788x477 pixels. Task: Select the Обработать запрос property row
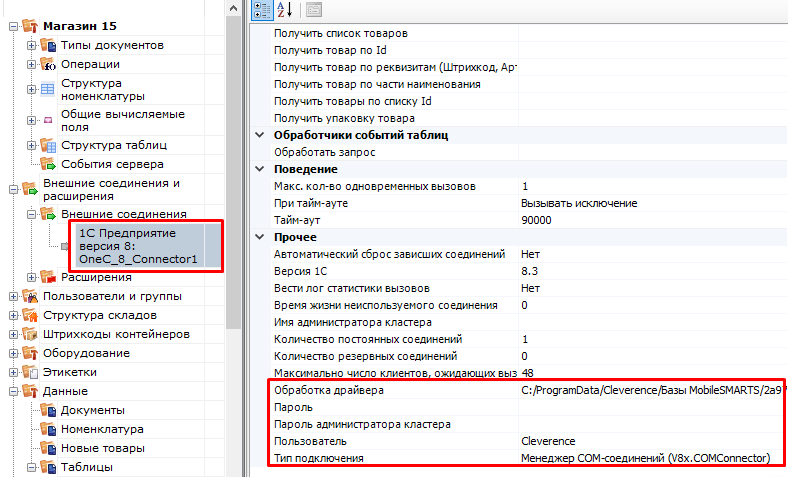[325, 152]
